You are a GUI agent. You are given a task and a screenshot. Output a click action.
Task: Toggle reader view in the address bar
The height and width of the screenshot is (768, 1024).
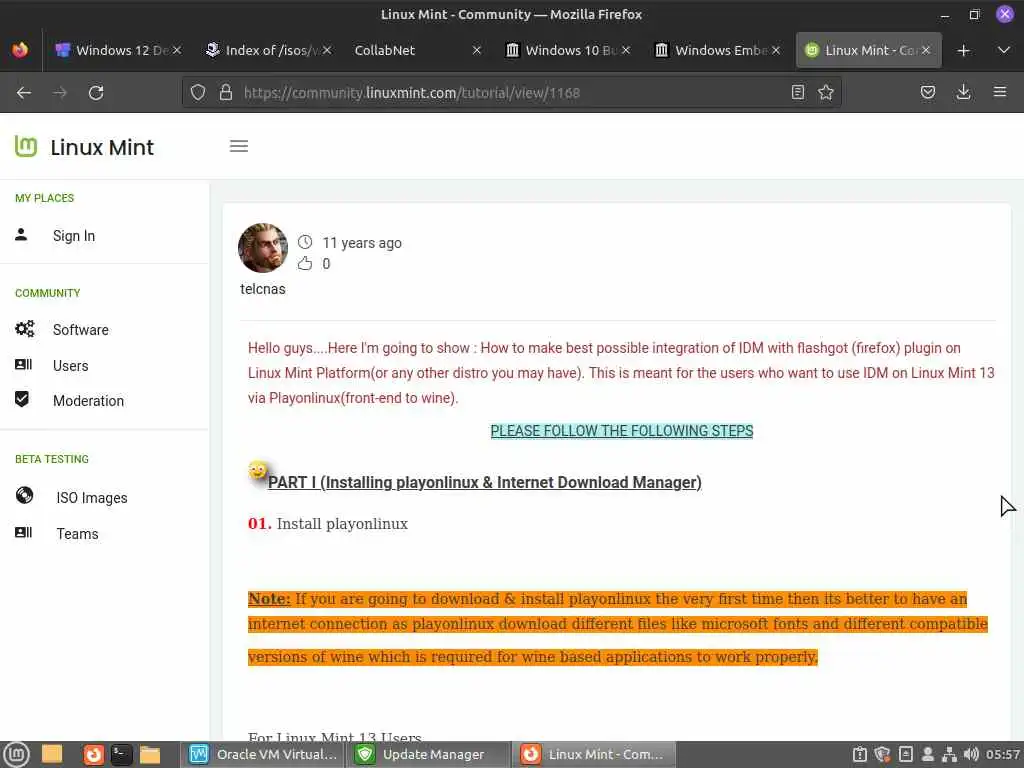(x=797, y=92)
